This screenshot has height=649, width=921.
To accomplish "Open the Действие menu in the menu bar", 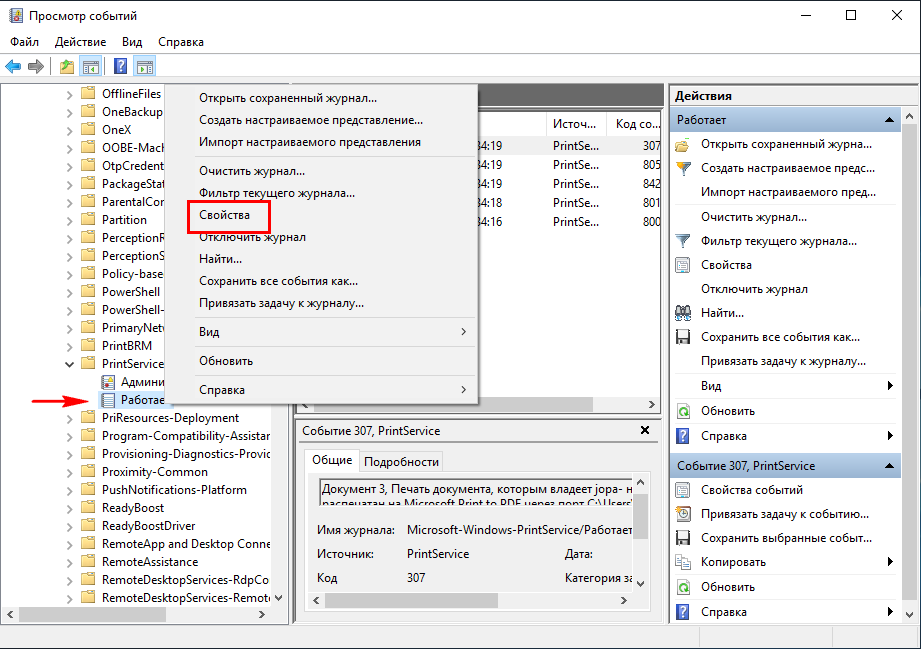I will pos(80,42).
